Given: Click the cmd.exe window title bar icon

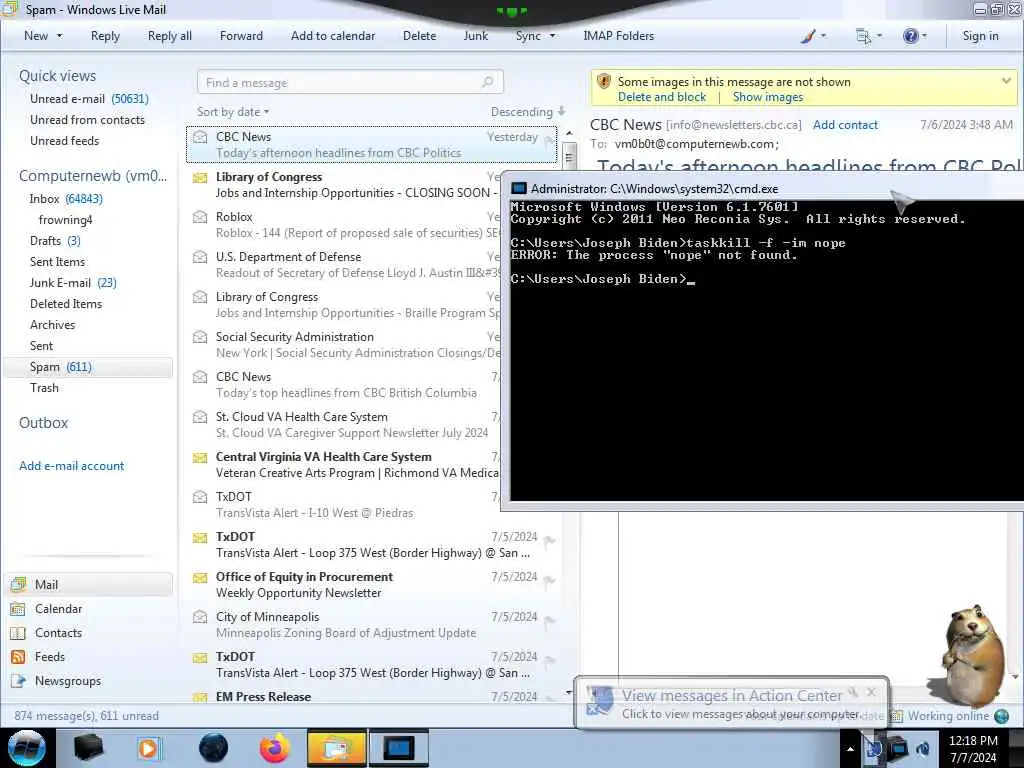Looking at the screenshot, I should pyautogui.click(x=519, y=189).
